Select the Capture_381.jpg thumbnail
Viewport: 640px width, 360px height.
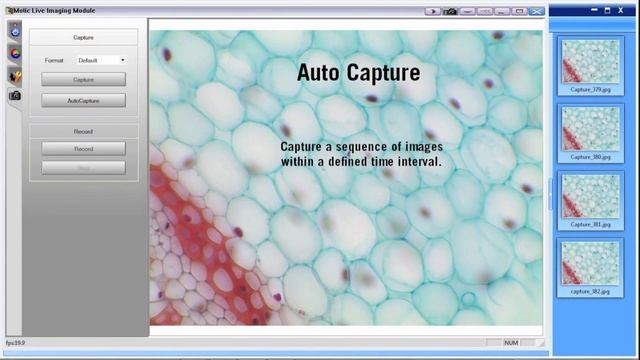click(591, 201)
